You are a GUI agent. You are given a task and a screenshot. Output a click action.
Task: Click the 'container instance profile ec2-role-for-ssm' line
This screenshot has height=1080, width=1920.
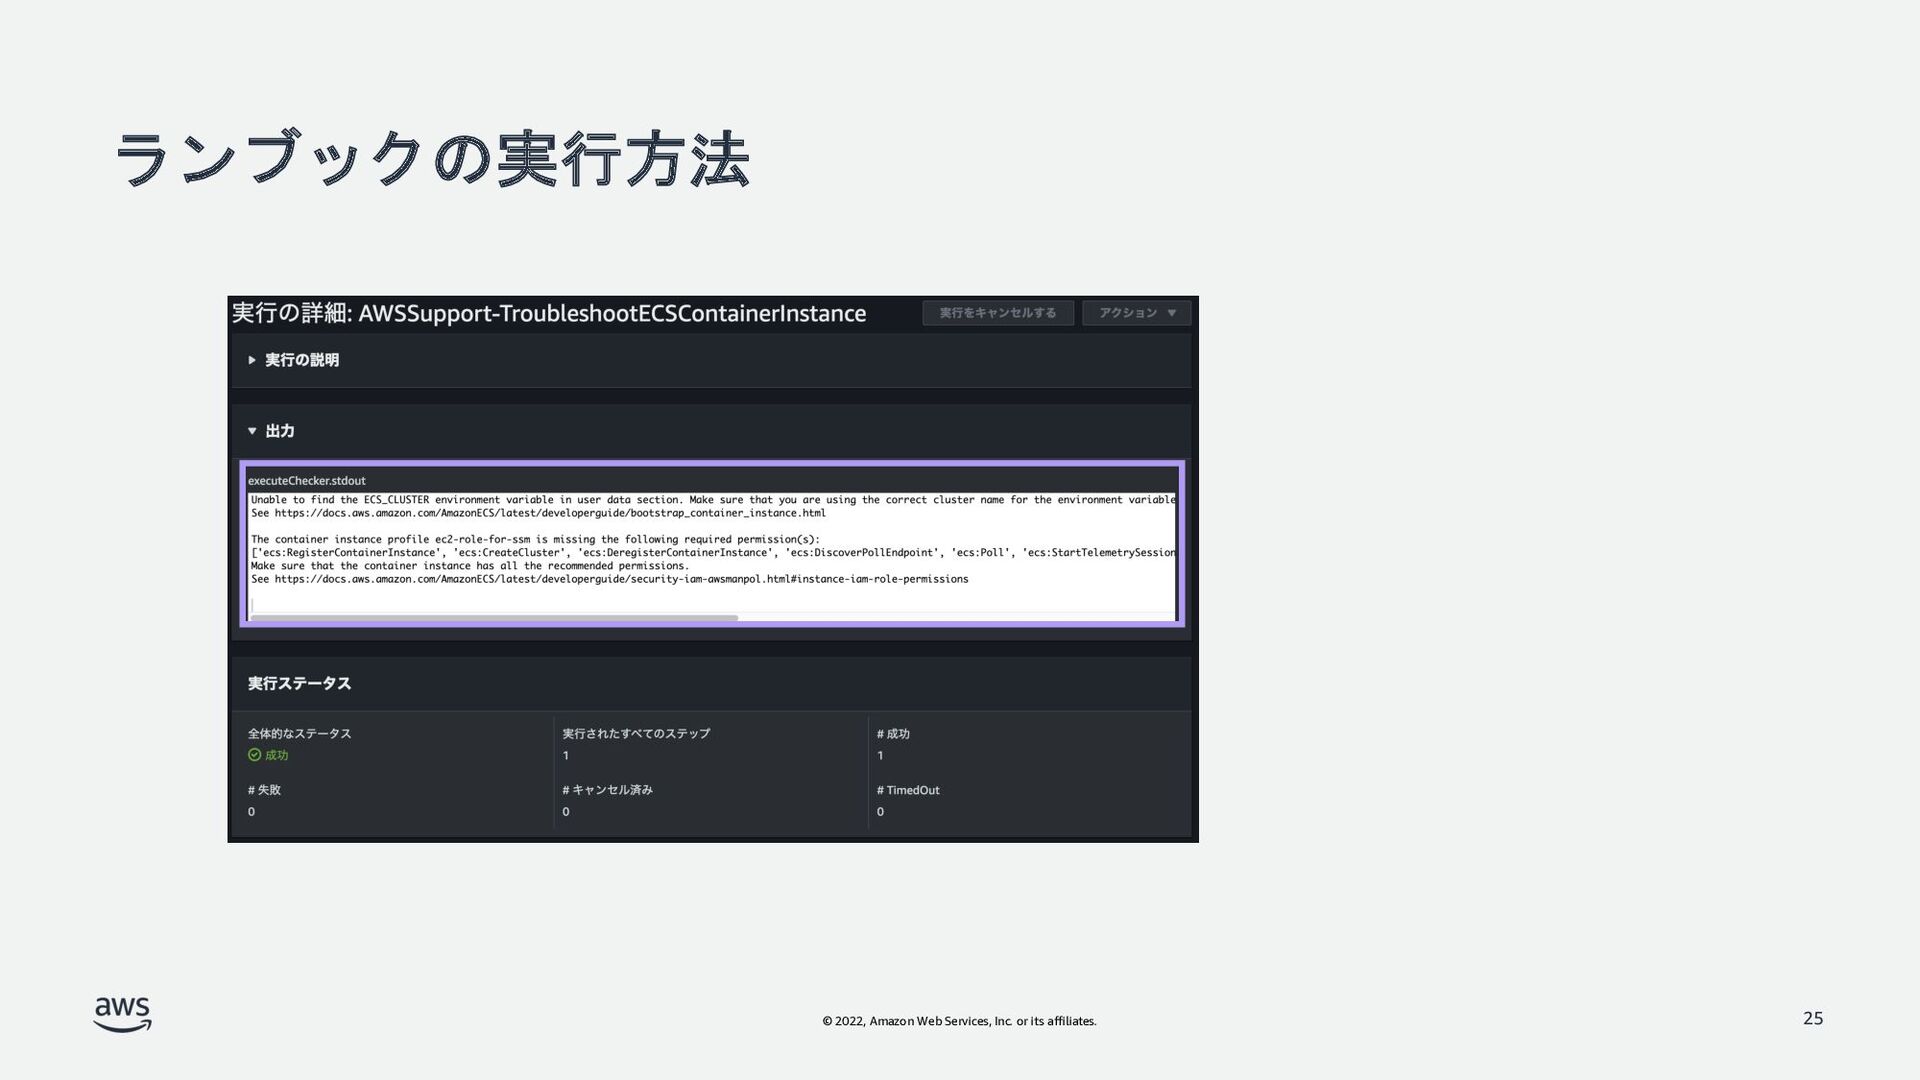(535, 540)
